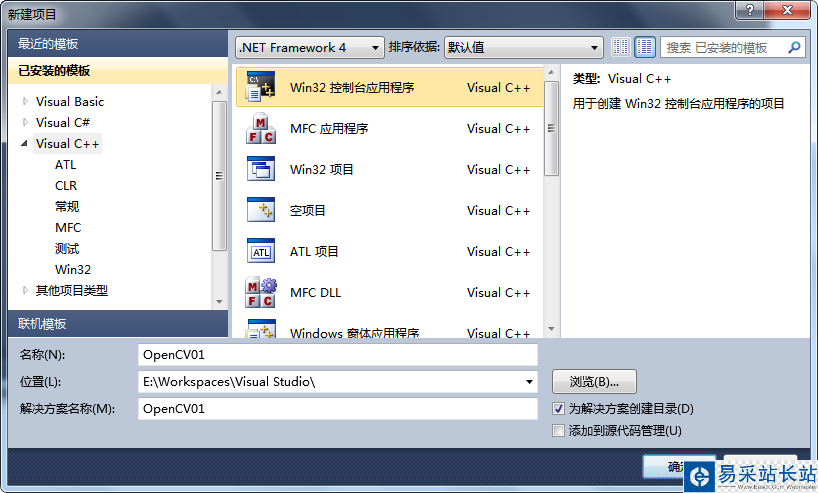The width and height of the screenshot is (818, 493).
Task: Click tree panel scroll up arrow
Action: [x=219, y=92]
